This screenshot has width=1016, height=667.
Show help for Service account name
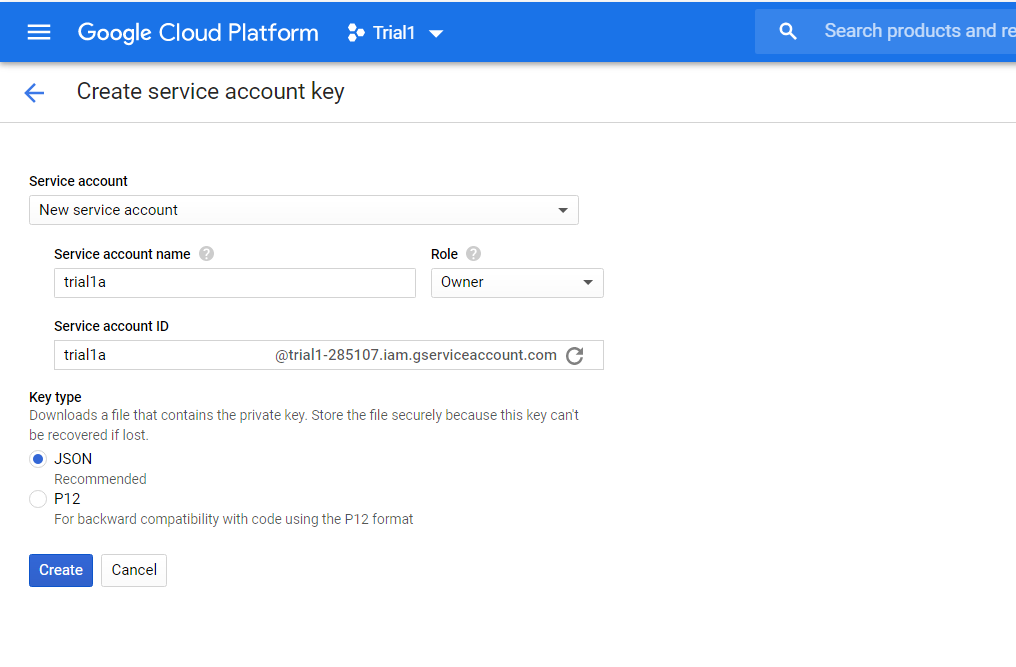(207, 253)
